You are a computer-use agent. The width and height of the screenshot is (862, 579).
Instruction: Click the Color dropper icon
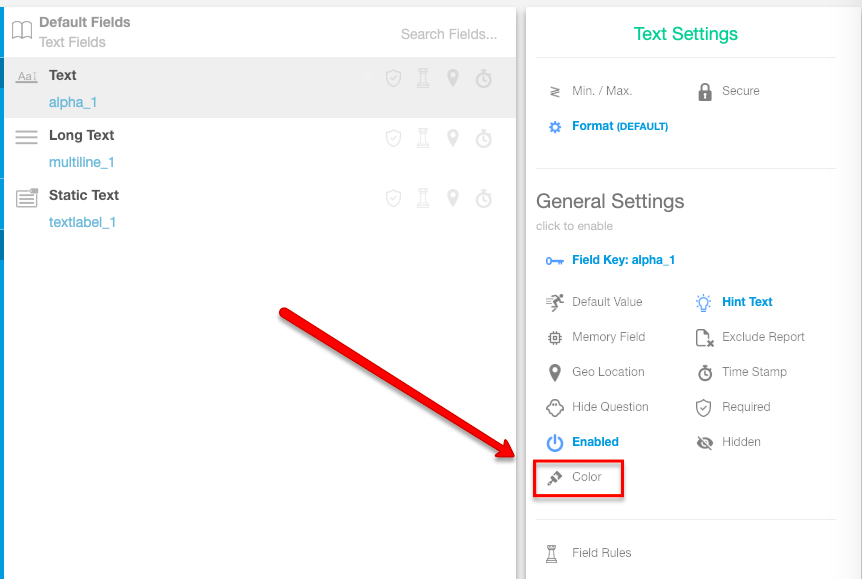click(x=554, y=478)
